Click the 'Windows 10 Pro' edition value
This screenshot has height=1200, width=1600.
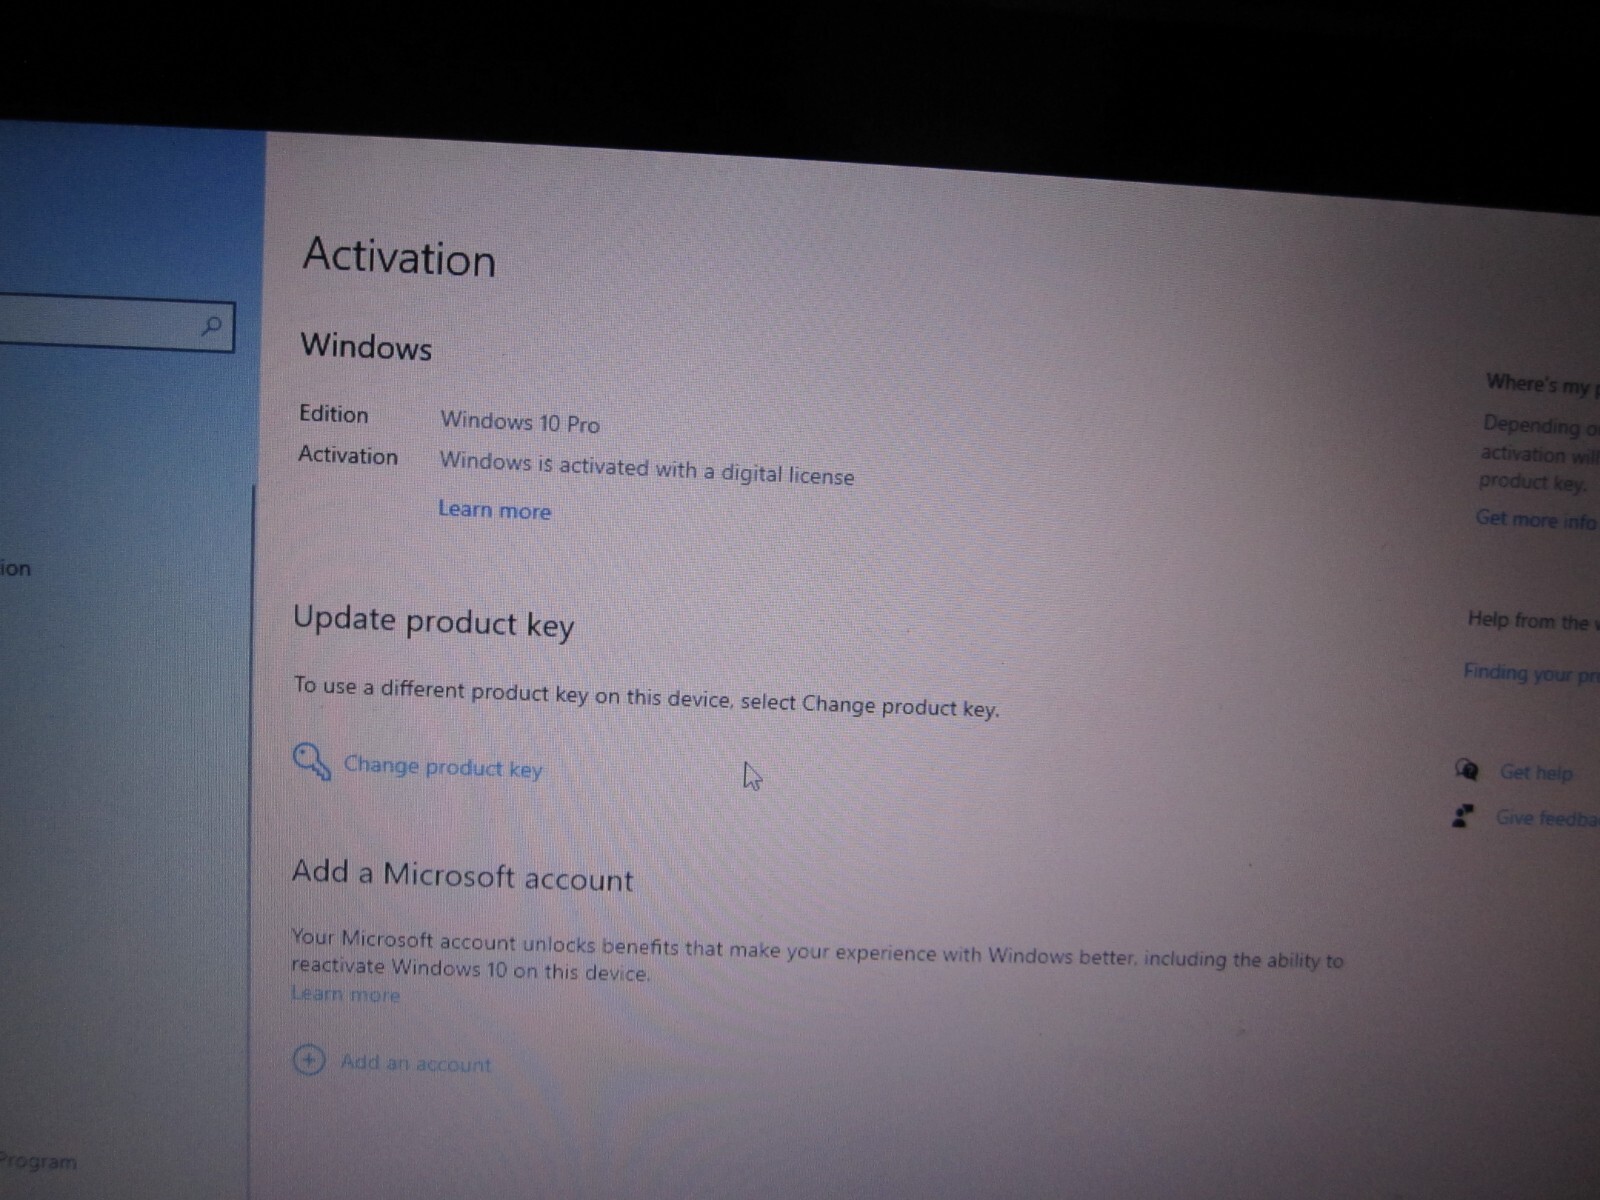(x=520, y=422)
